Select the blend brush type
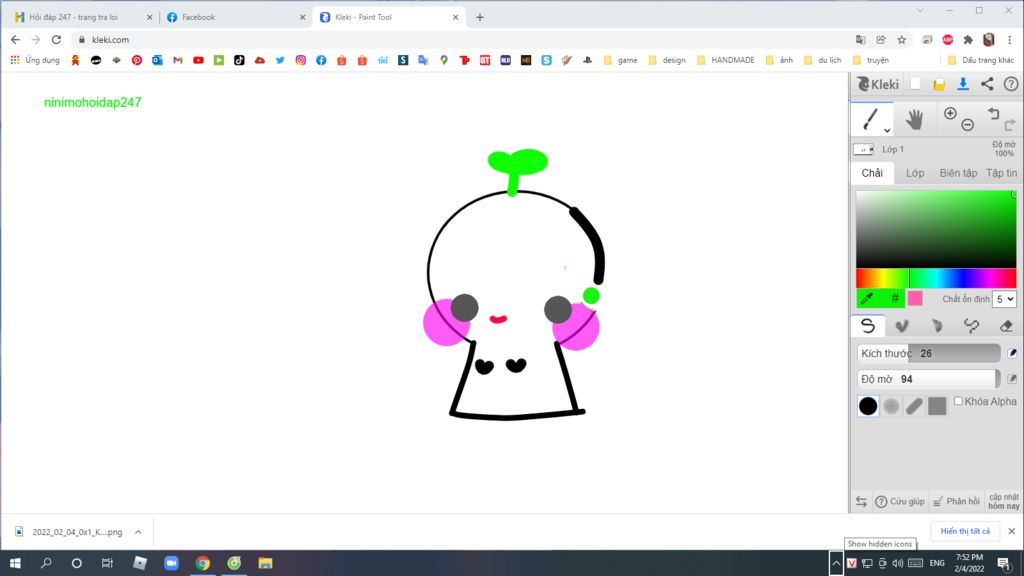 (x=902, y=325)
